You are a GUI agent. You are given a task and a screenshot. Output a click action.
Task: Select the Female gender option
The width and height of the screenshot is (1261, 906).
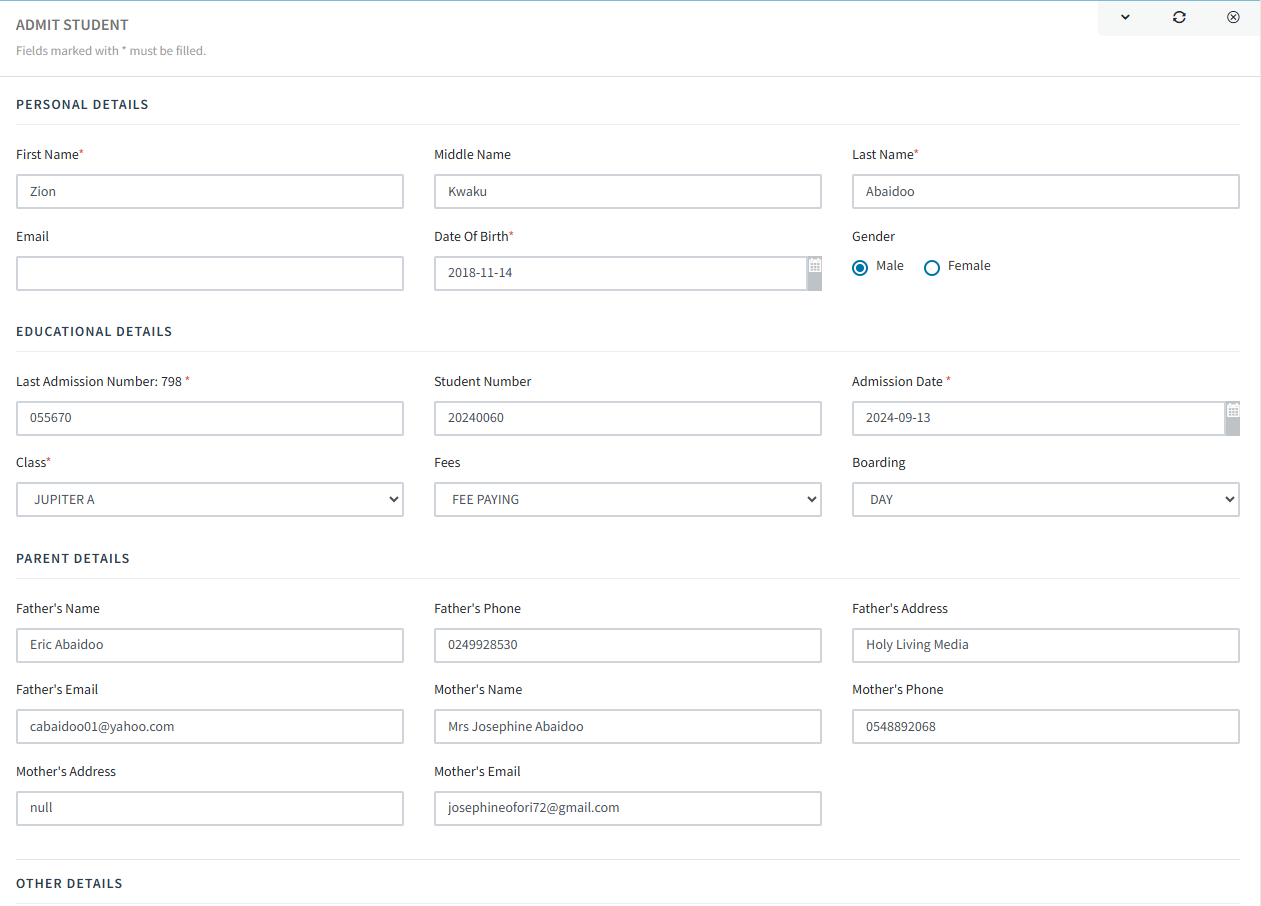[x=932, y=268]
